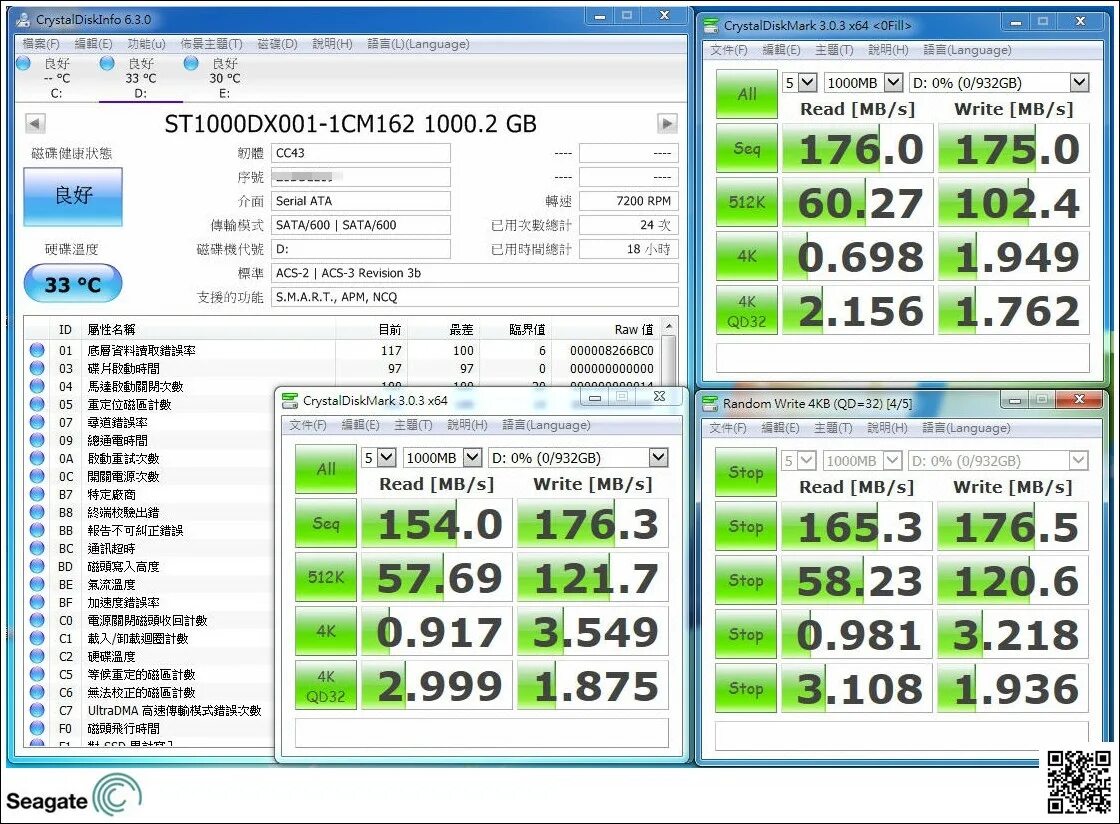The image size is (1120, 824).
Task: Open 磁碟(D) menu in CrystalDiskInfo
Action: [277, 44]
